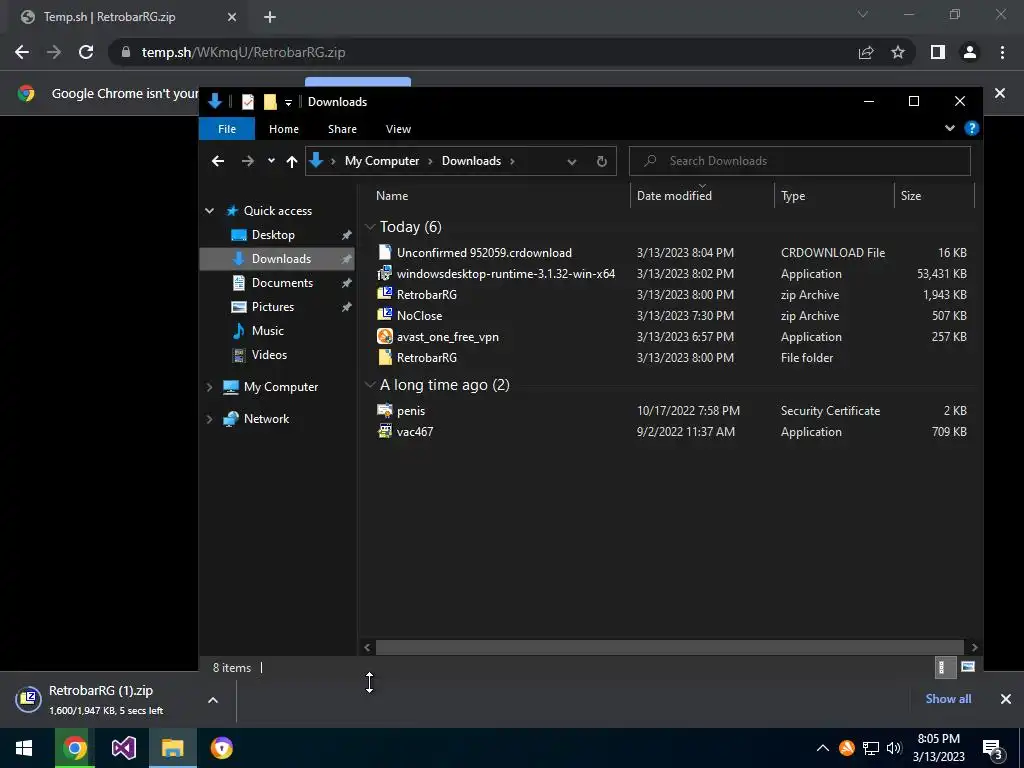Screen dimensions: 1024x768
Task: Open Explorer Help question mark icon
Action: [972, 129]
